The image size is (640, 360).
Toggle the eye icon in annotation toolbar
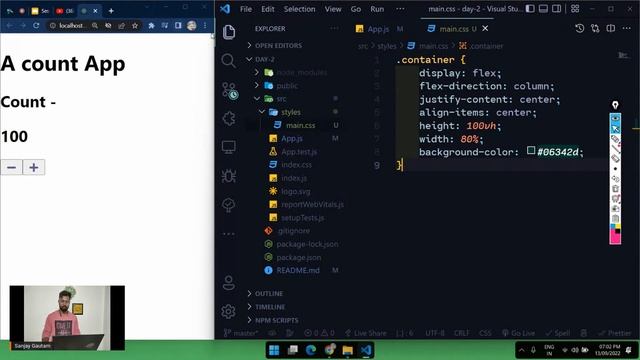tap(615, 118)
